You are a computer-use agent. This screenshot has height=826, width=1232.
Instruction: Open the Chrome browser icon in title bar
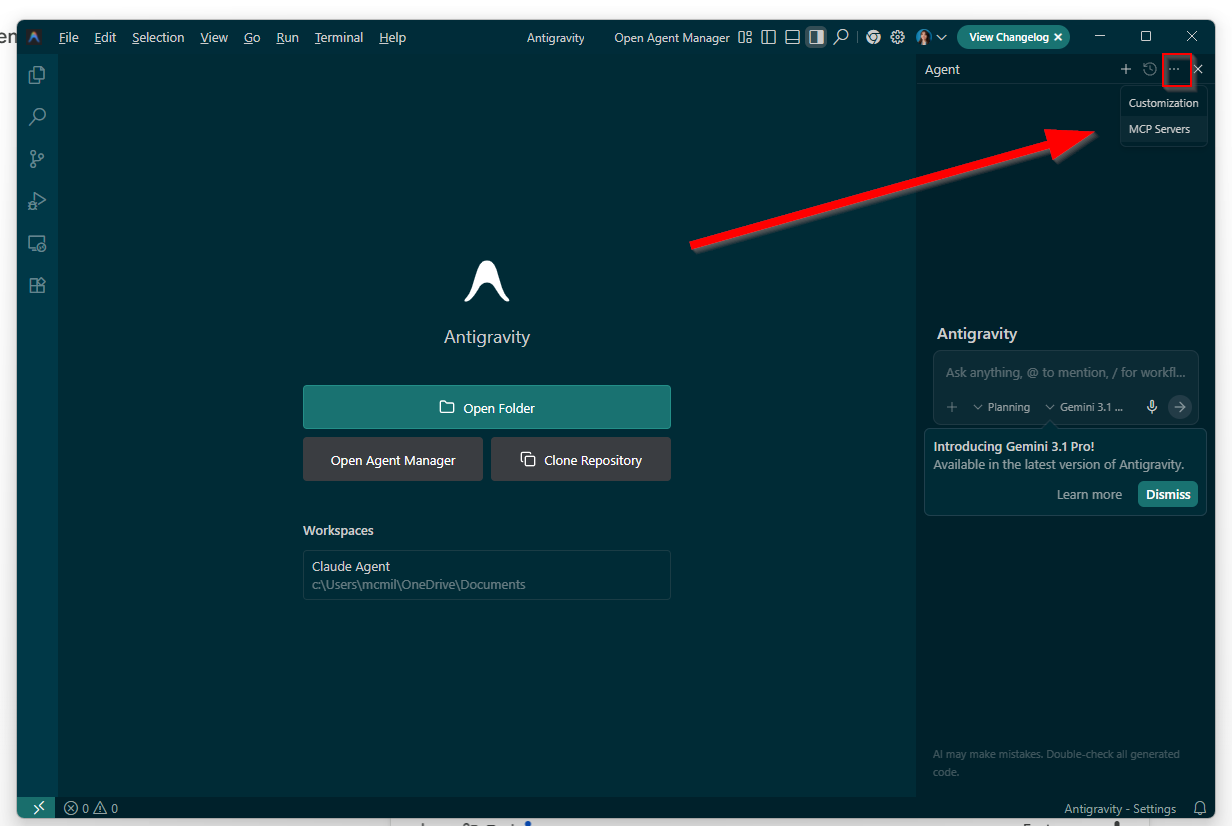coord(873,37)
